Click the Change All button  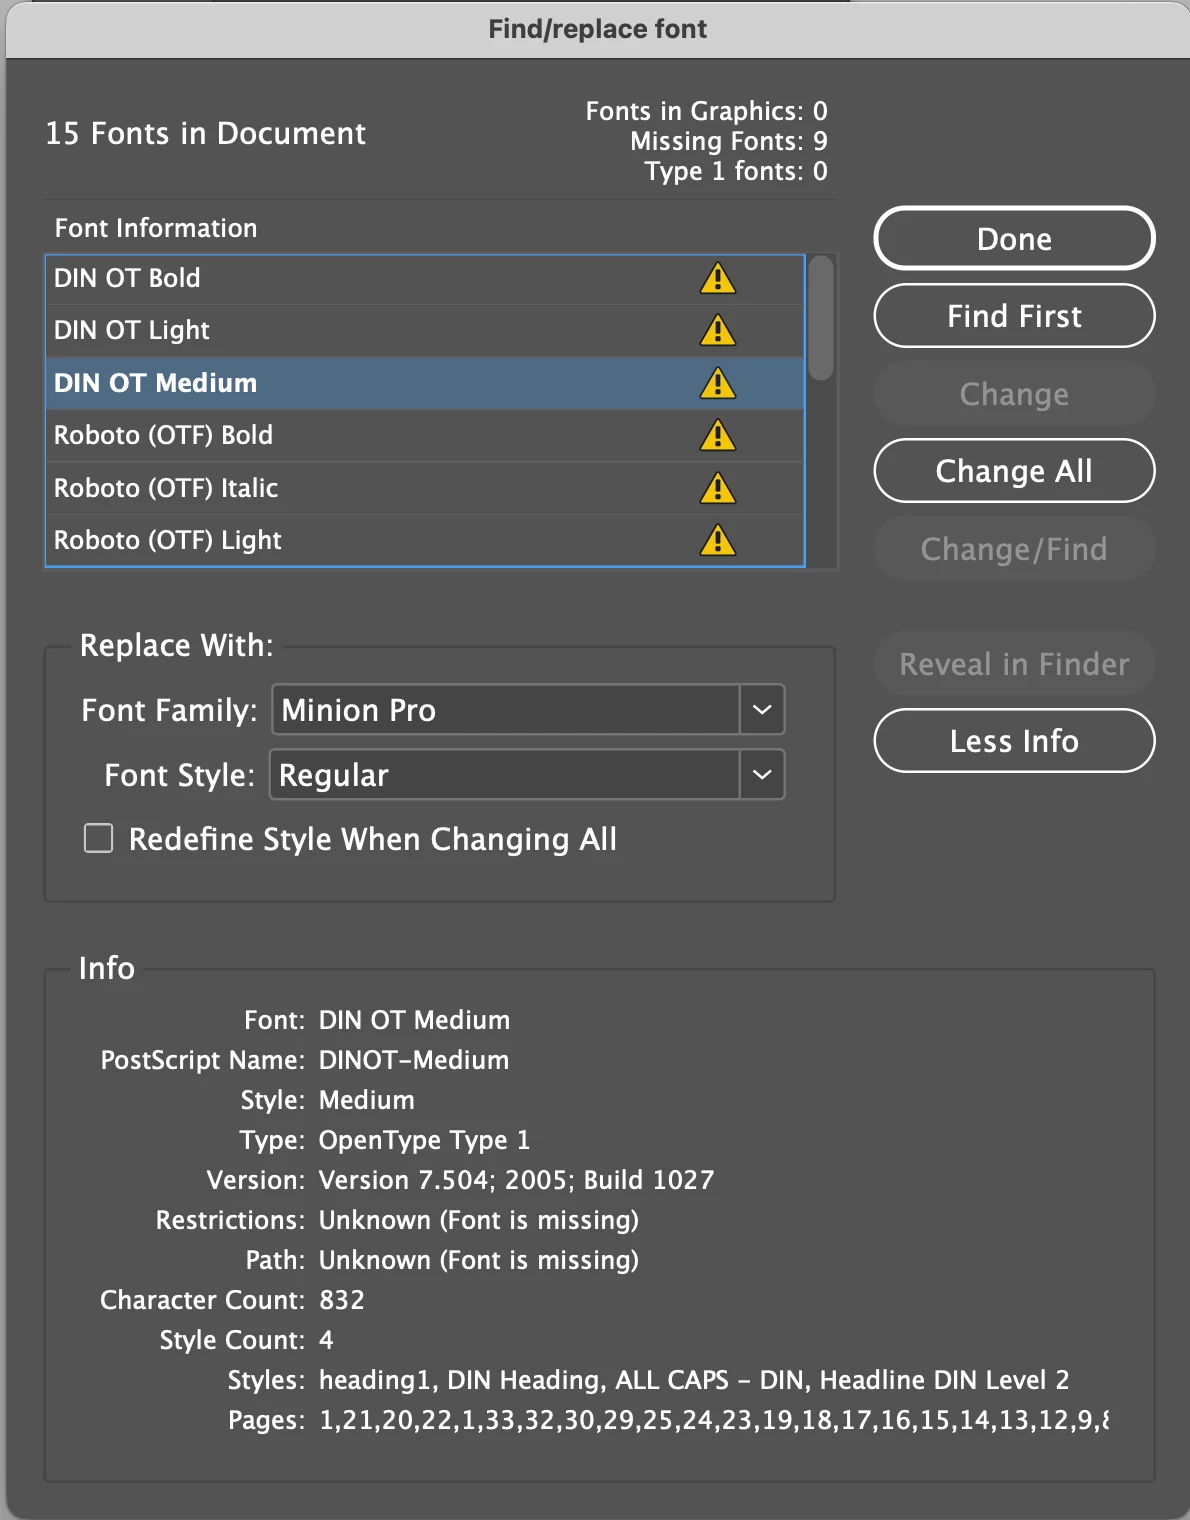pyautogui.click(x=1014, y=471)
